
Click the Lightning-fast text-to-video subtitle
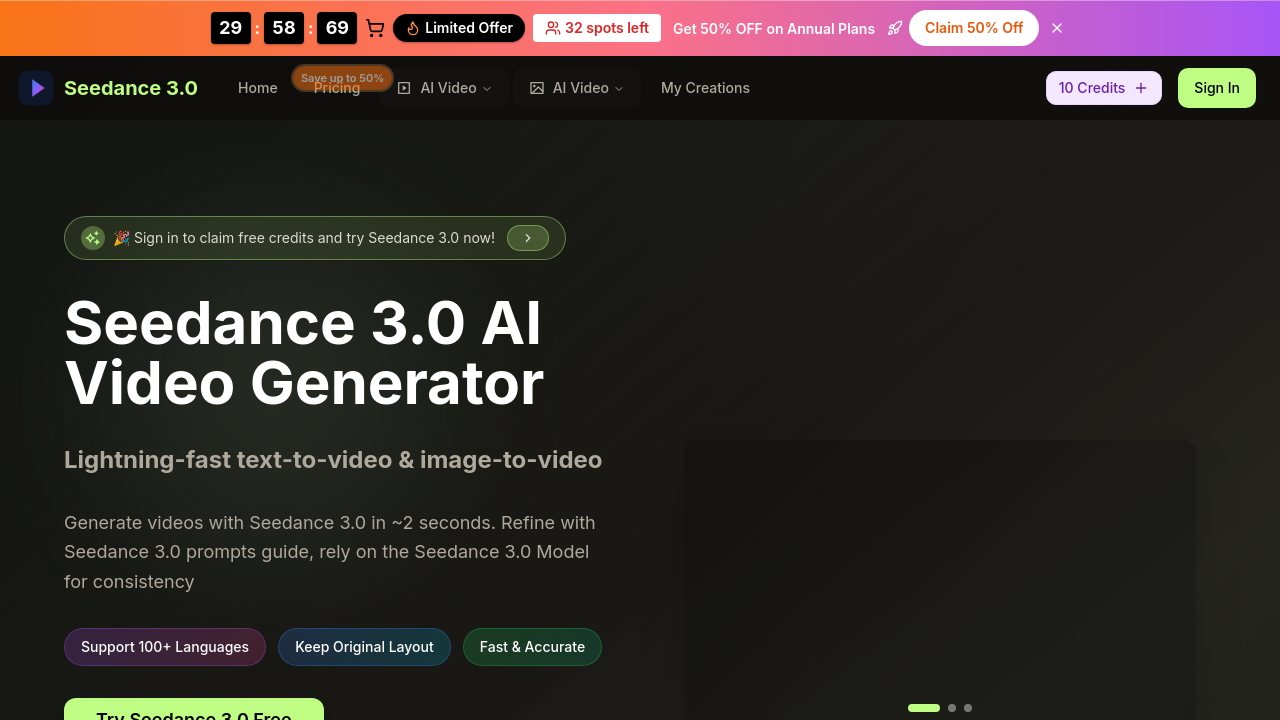(333, 460)
